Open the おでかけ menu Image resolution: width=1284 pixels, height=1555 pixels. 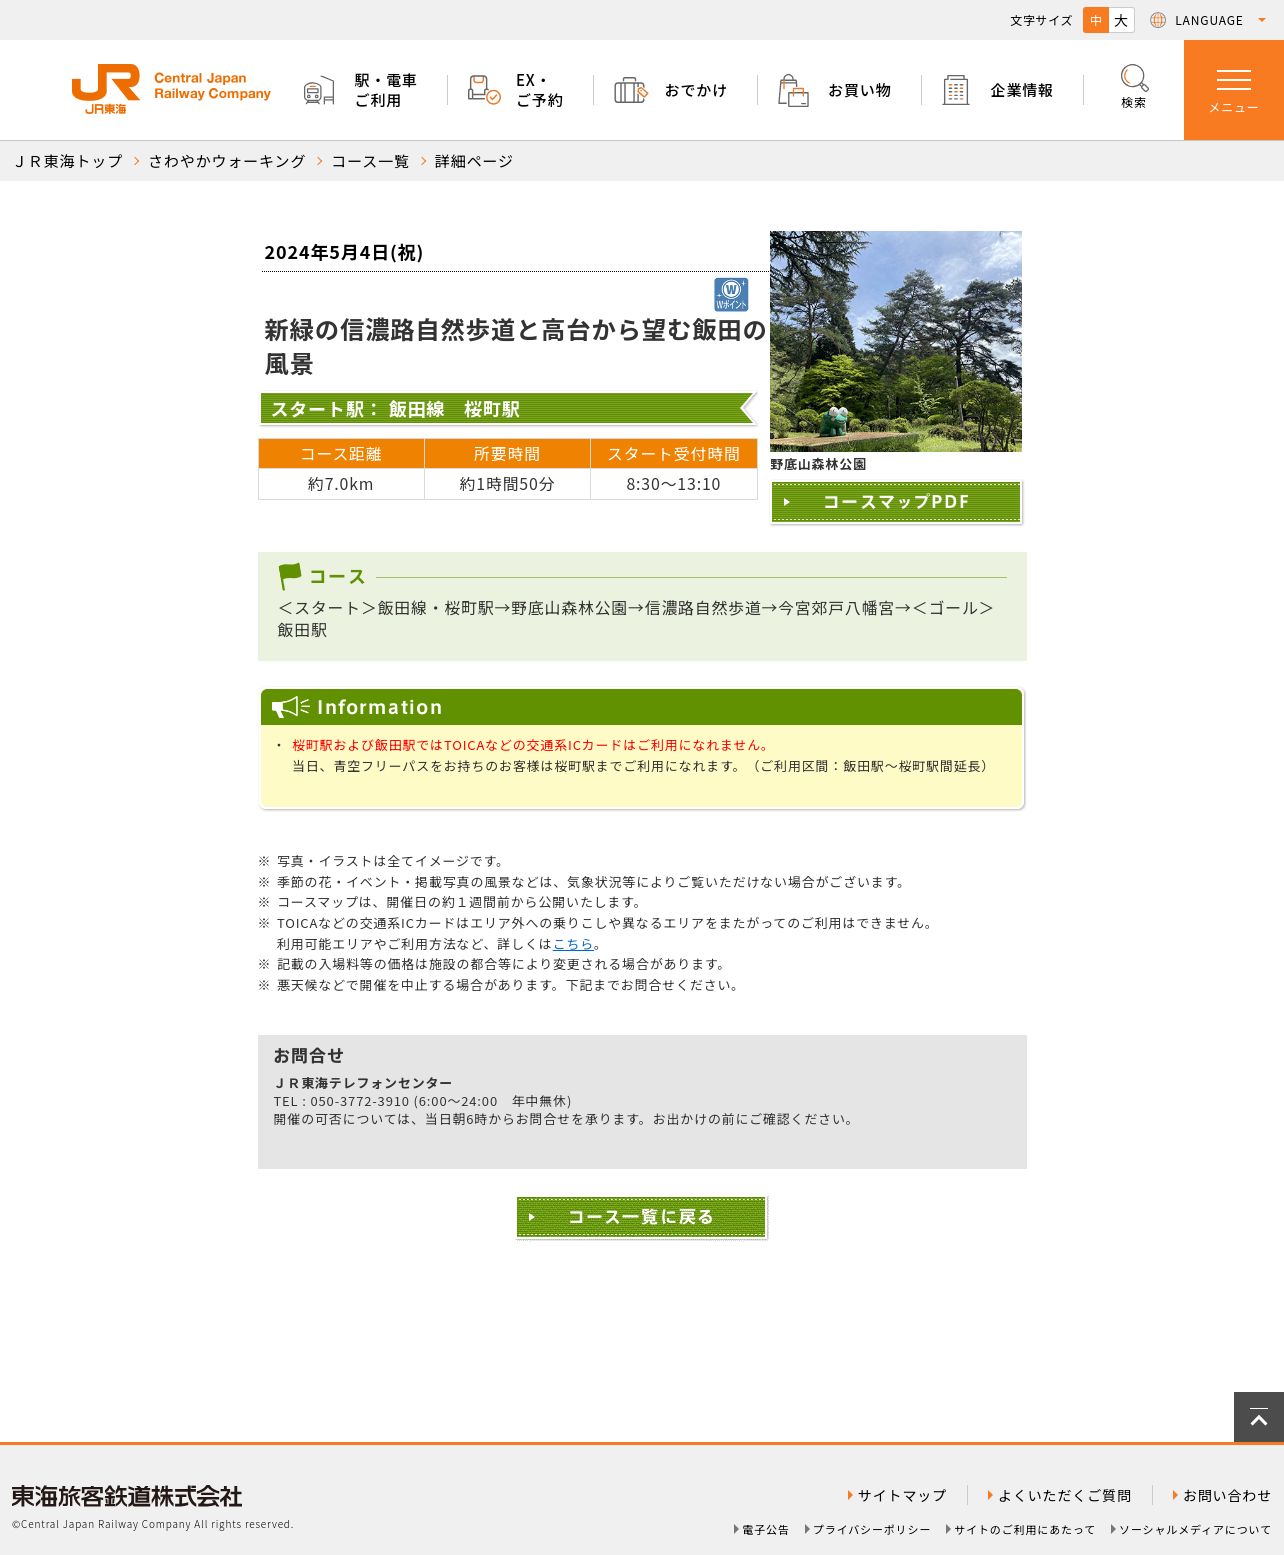pos(696,90)
